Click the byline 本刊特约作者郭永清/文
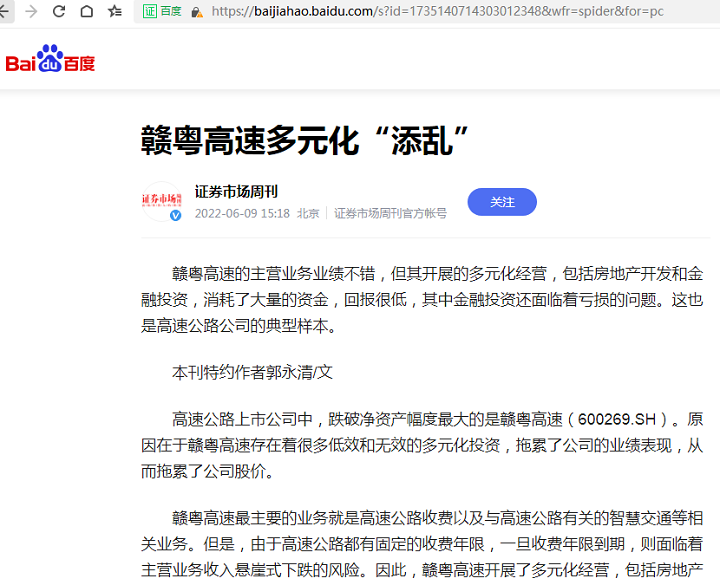 [252, 372]
